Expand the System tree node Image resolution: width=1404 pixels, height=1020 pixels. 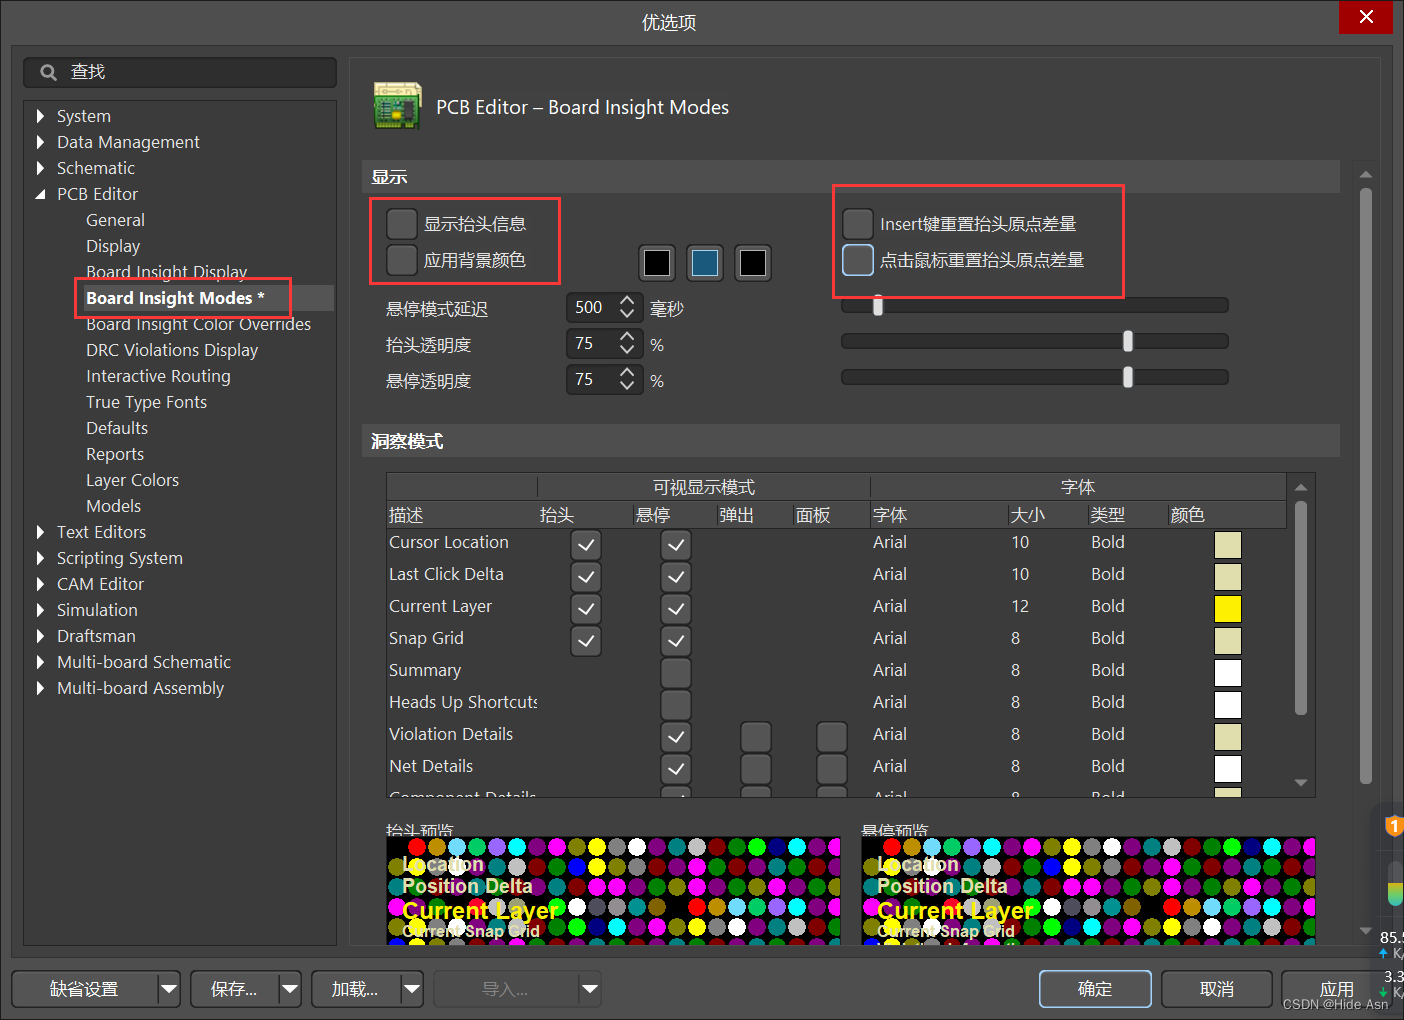click(40, 116)
